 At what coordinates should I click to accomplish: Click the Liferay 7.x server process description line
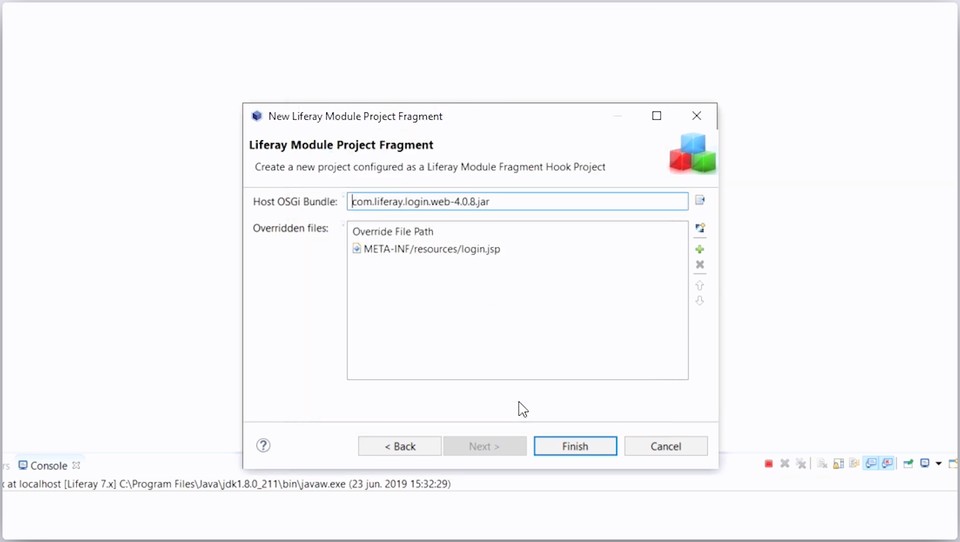pyautogui.click(x=226, y=484)
